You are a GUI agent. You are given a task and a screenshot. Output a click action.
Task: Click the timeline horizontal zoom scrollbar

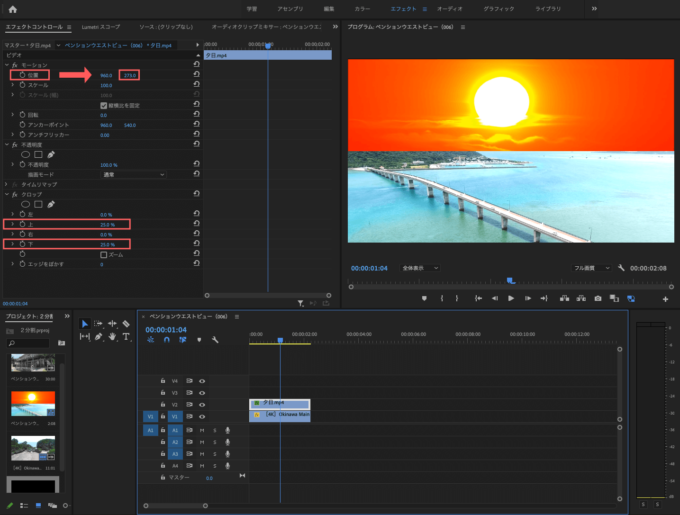point(176,505)
